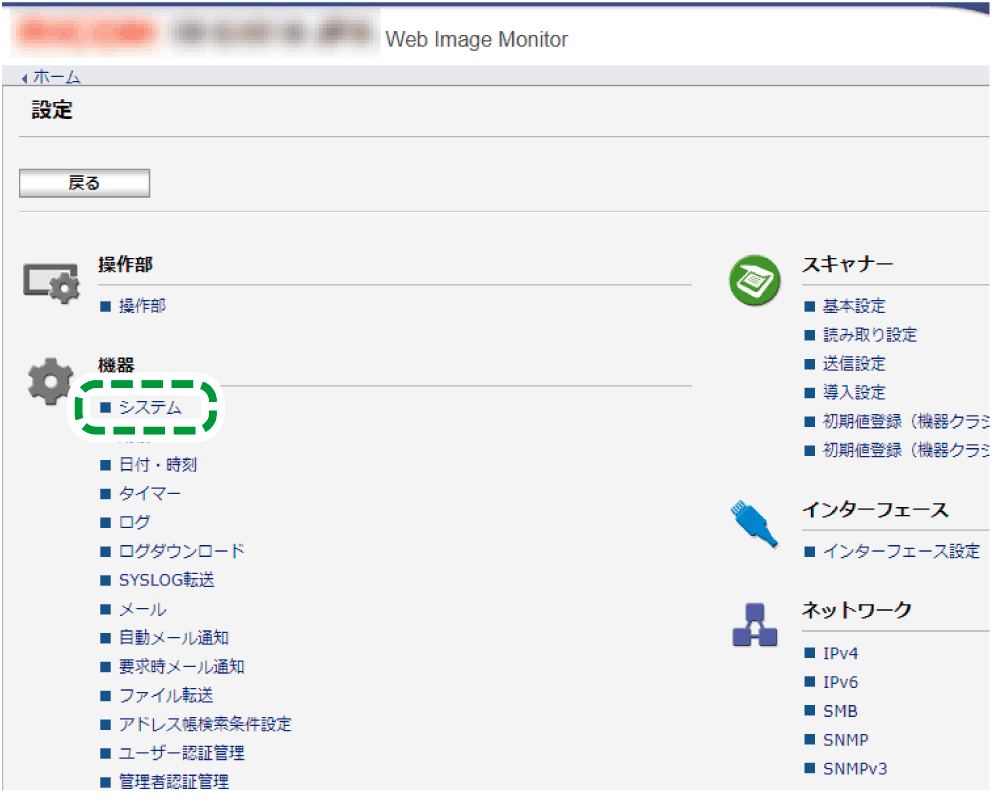Open ユーザー認証管理 page

tap(181, 753)
